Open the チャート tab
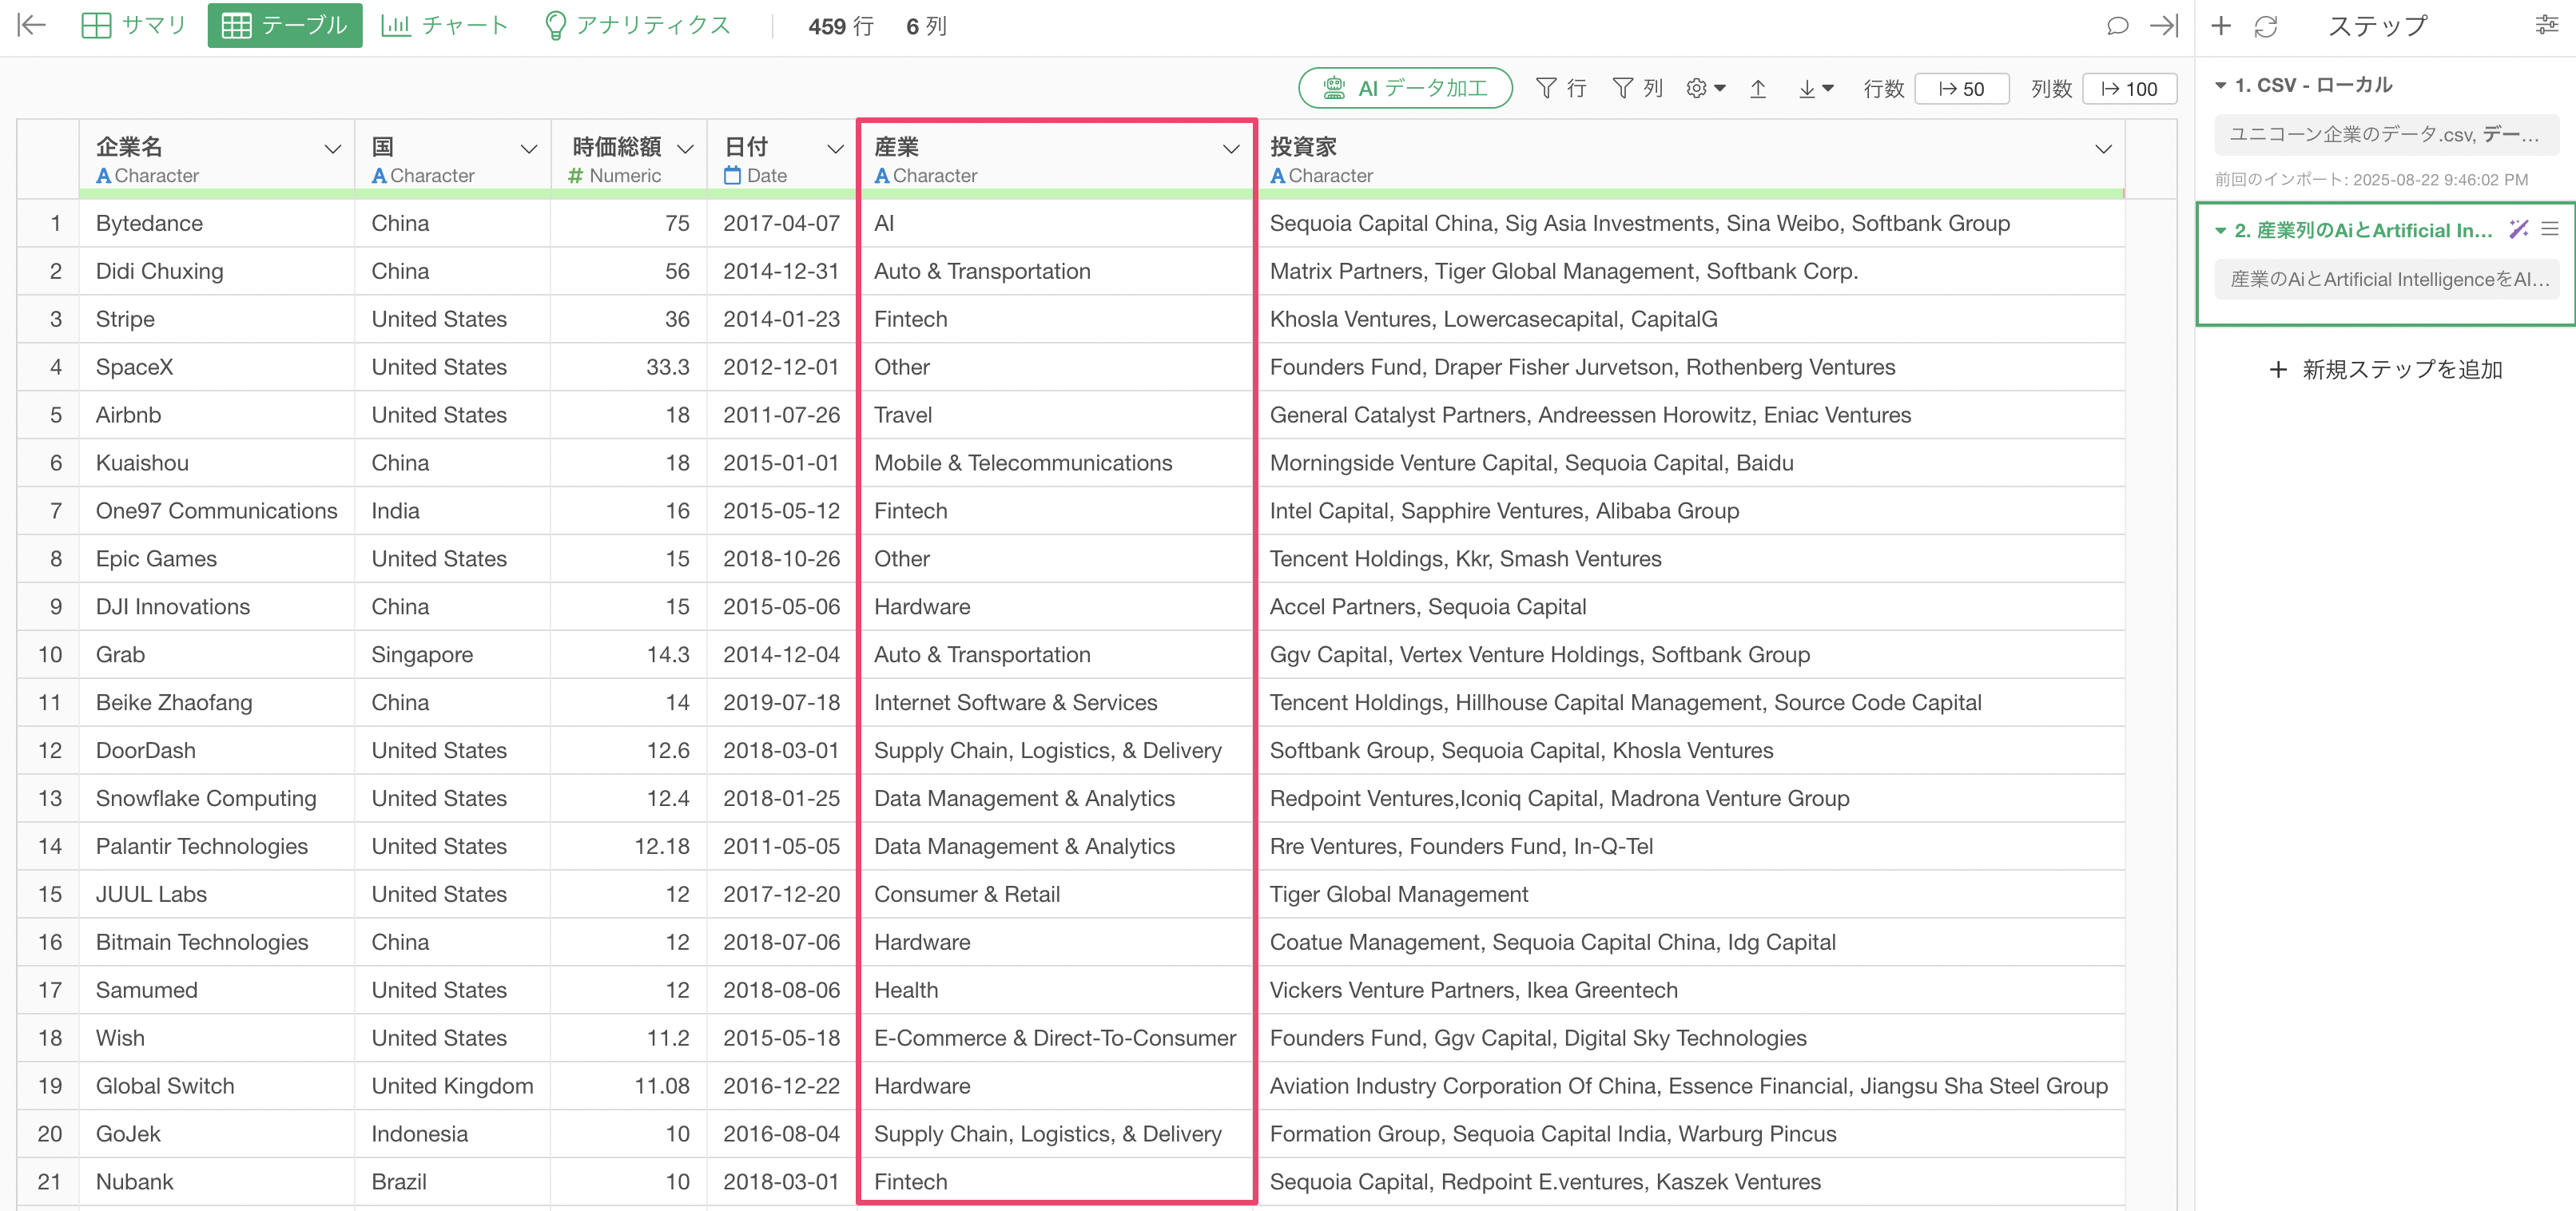The width and height of the screenshot is (2576, 1211). click(444, 25)
